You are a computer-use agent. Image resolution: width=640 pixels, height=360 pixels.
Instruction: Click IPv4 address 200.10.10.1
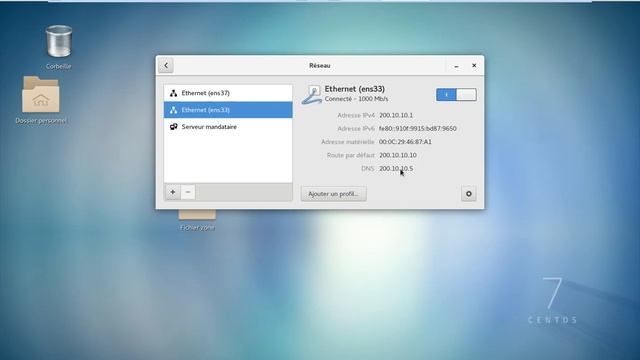396,115
